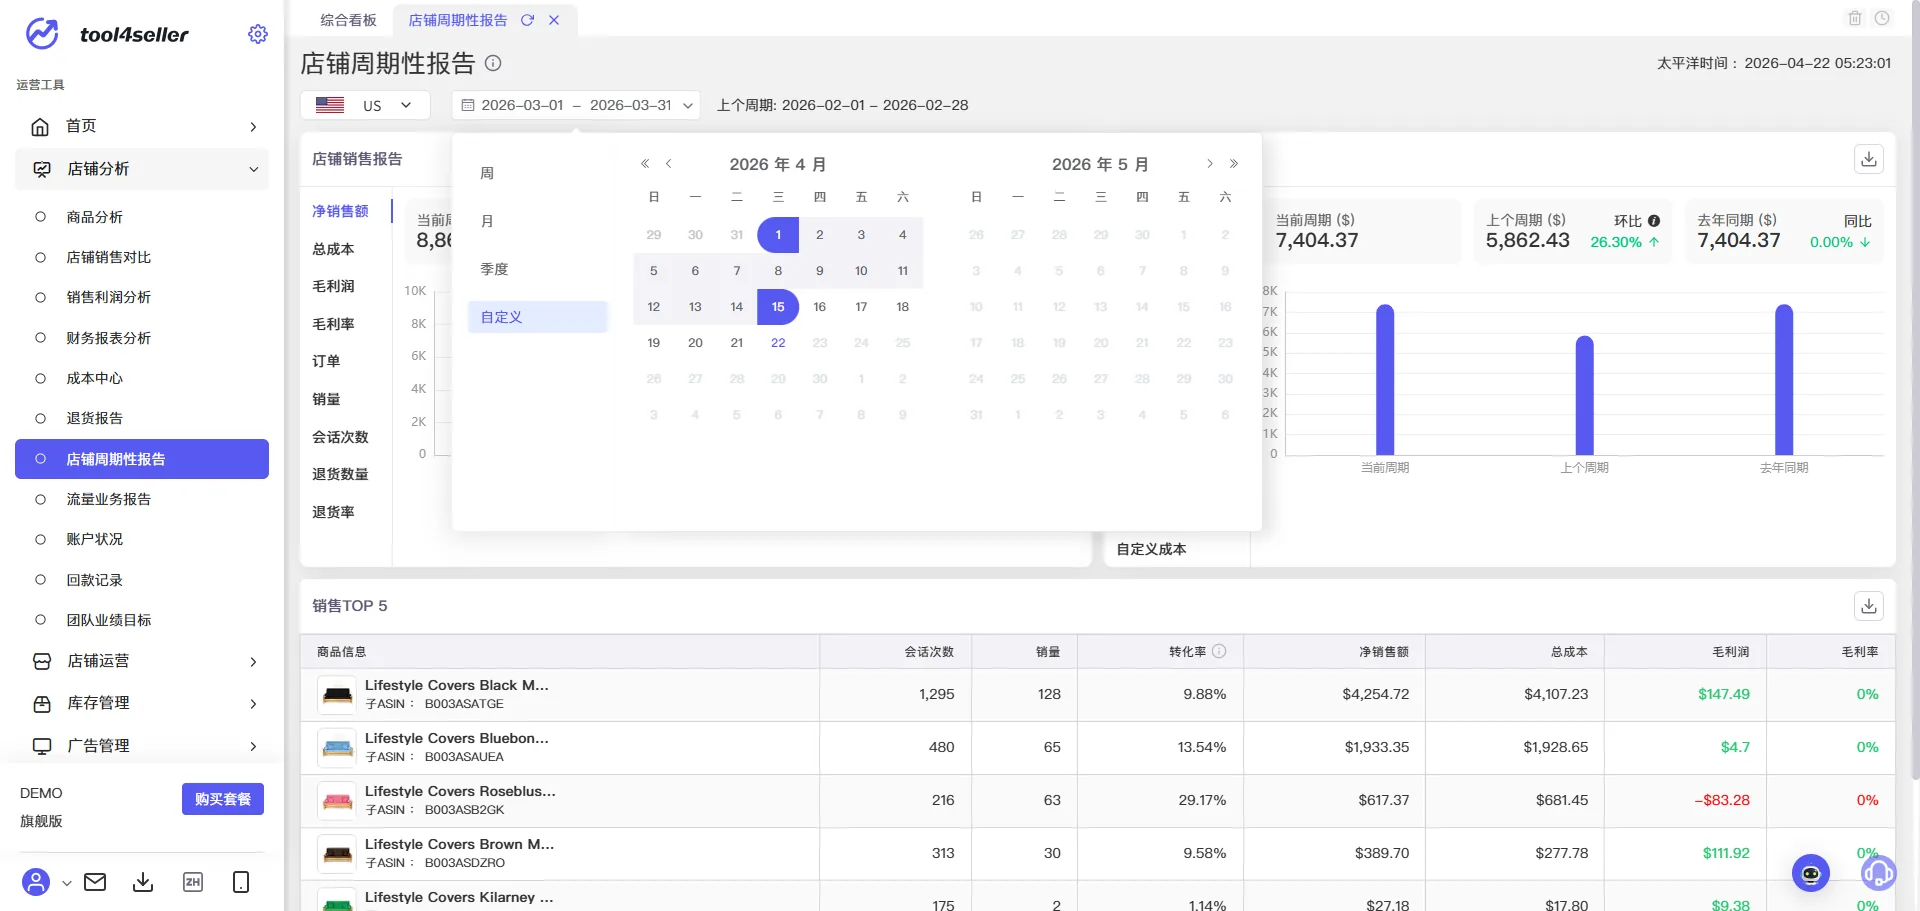Select the 月 period option
The height and width of the screenshot is (911, 1920).
point(538,221)
